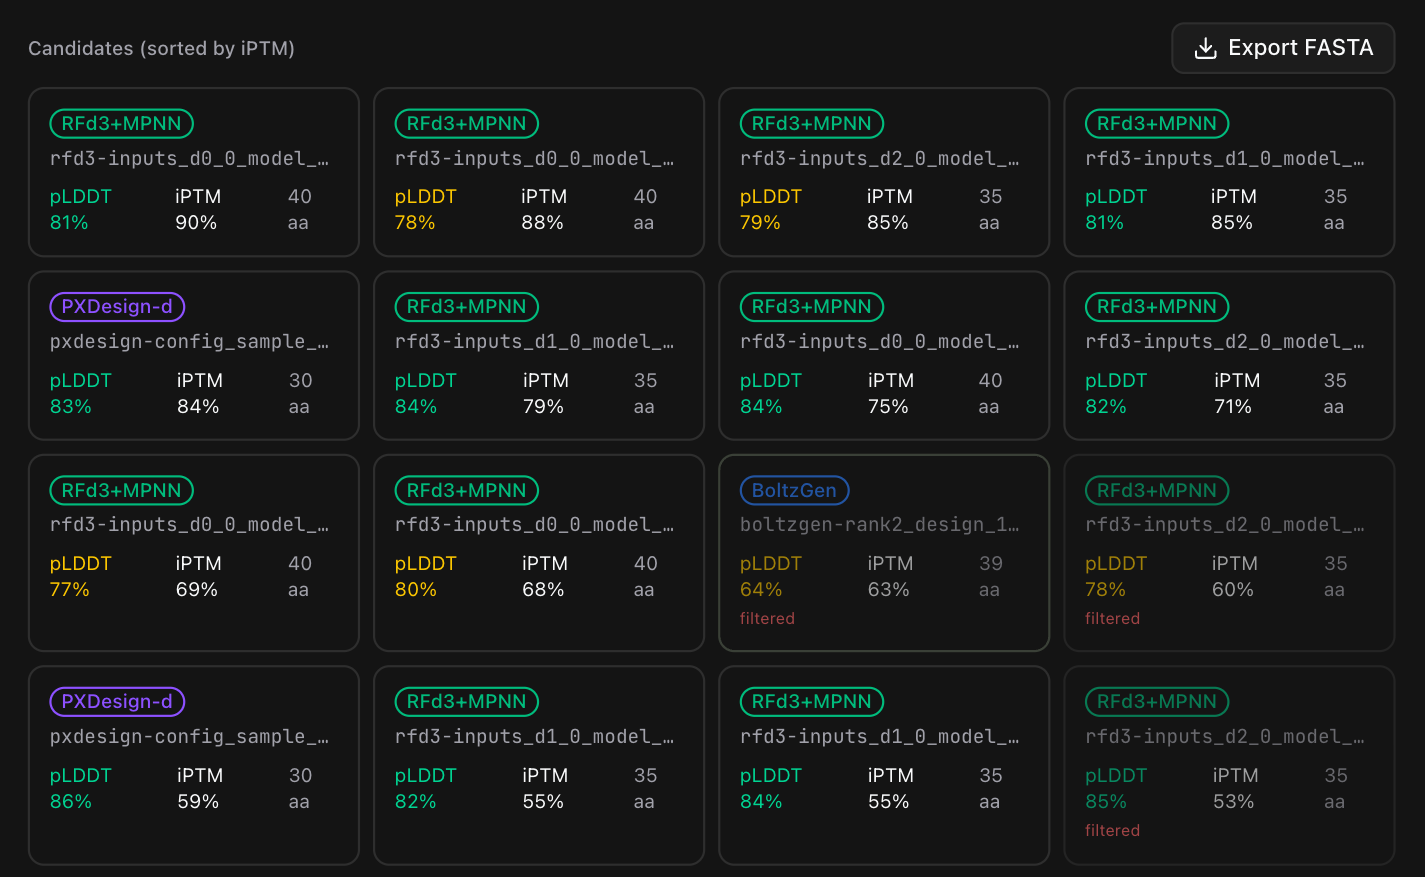
Task: Click the RFd3+MPNN badge on the 88% iPTM card
Action: coord(467,124)
